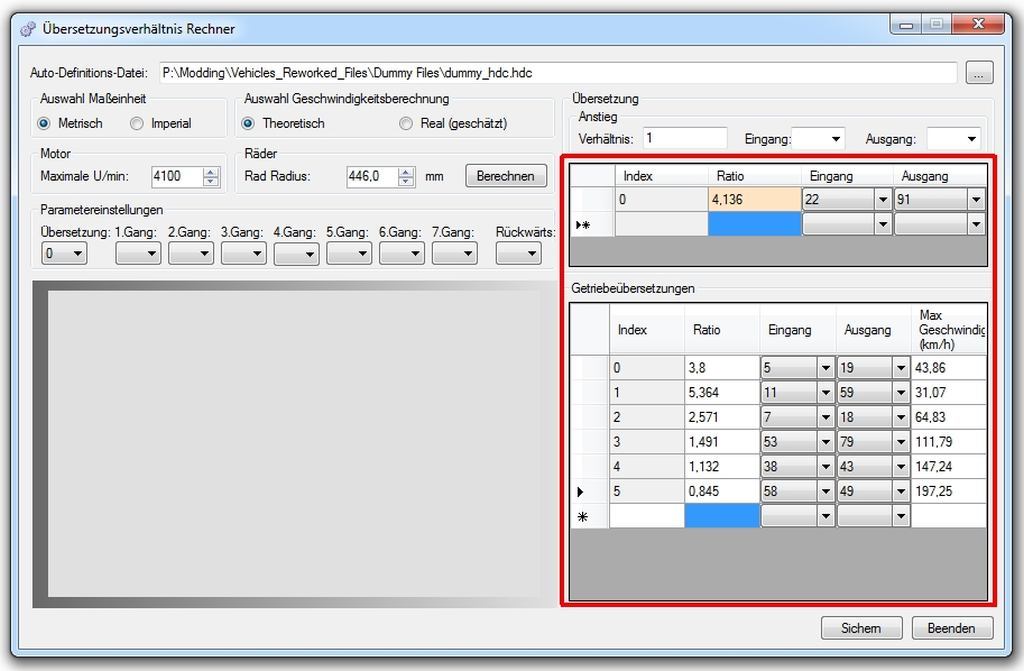
Task: Click Max Geschwindigkeit column header
Action: click(949, 329)
